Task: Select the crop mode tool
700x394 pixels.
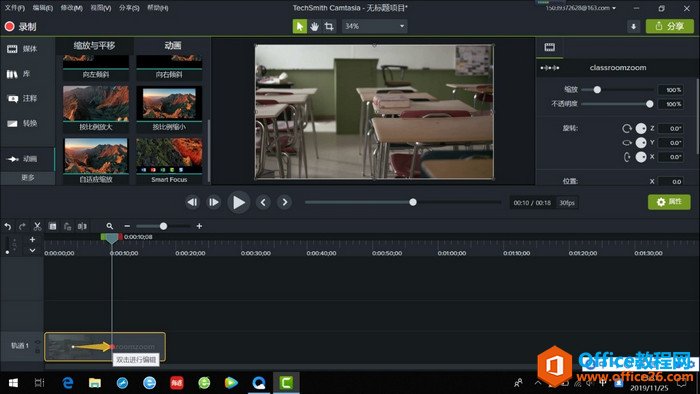Action: [329, 26]
